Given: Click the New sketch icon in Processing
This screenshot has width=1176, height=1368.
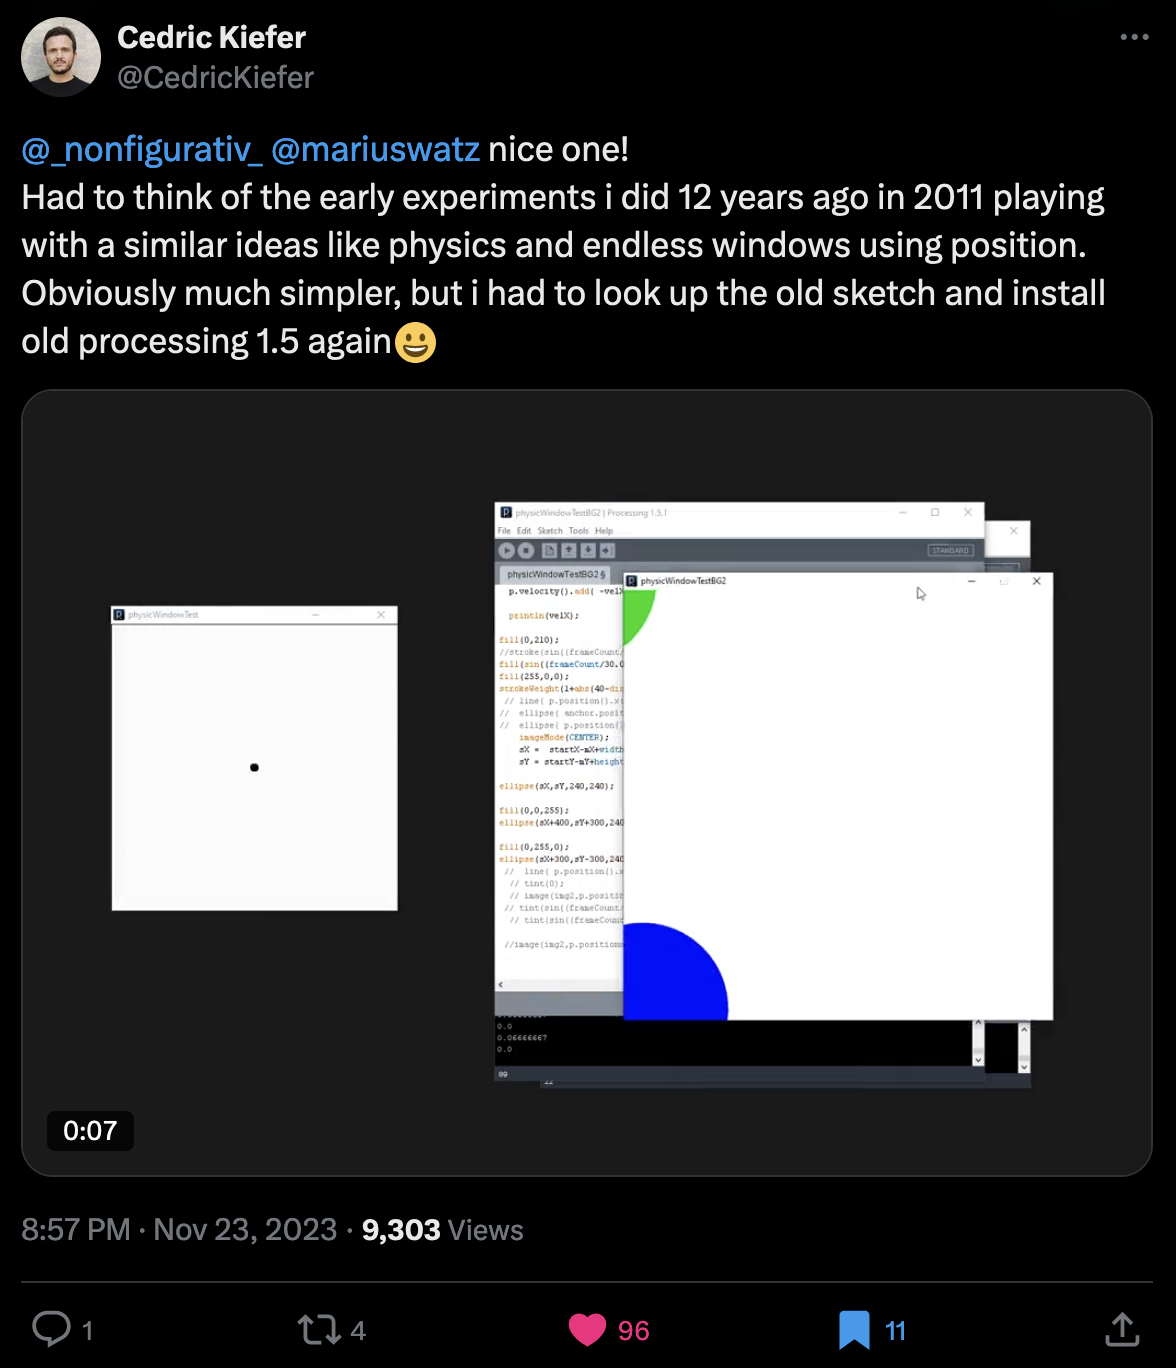Looking at the screenshot, I should pos(549,550).
